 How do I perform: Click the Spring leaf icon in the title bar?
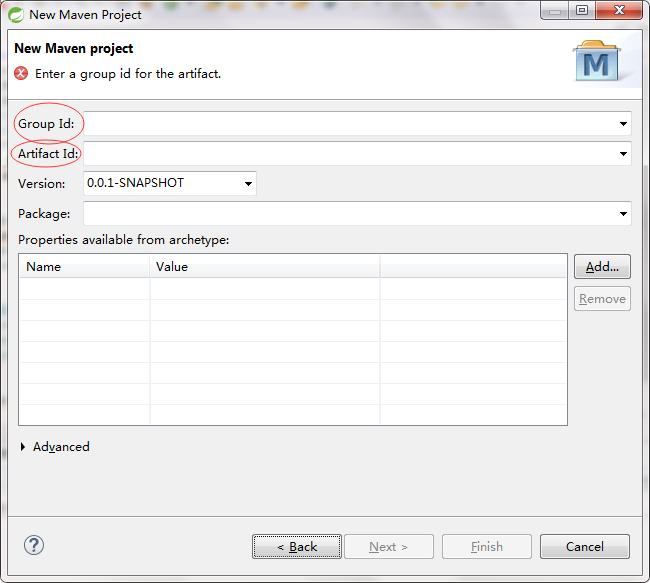(x=16, y=15)
